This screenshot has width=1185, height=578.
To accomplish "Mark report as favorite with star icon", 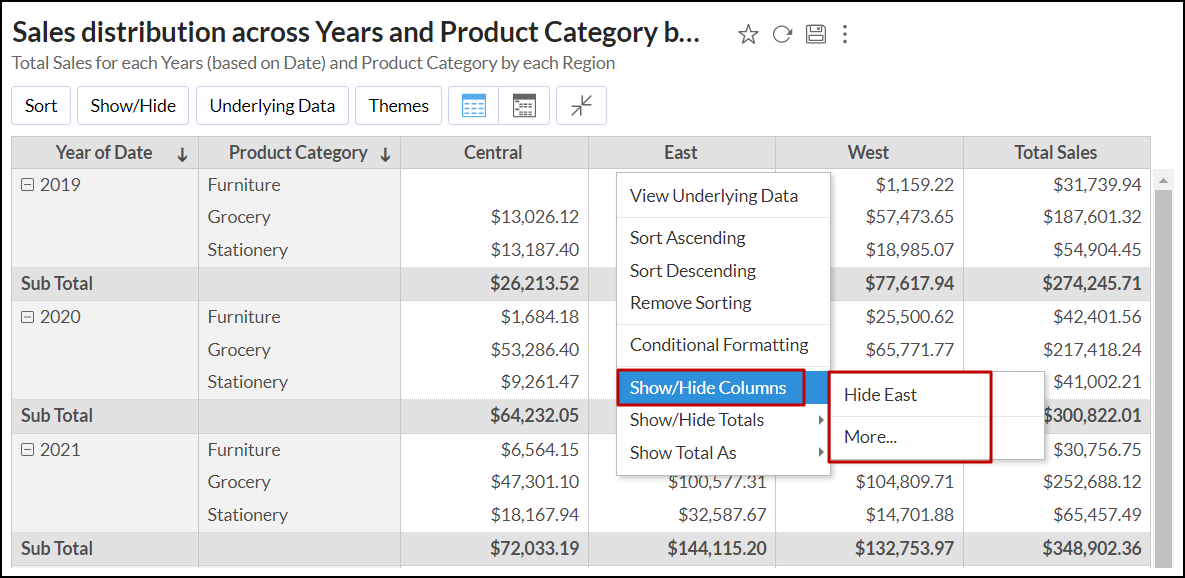I will [748, 35].
